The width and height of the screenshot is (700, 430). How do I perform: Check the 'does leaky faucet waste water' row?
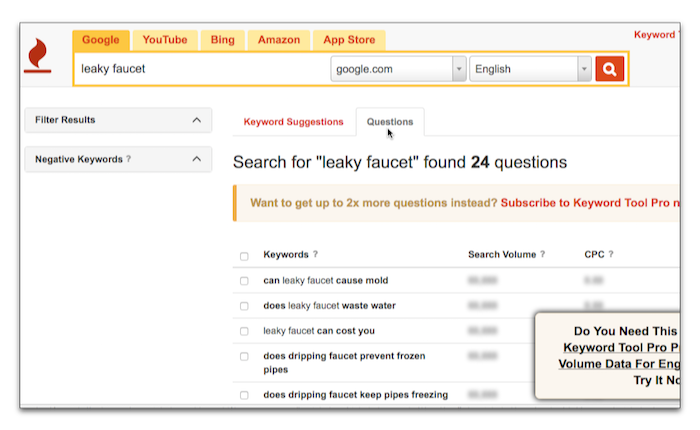[x=244, y=306]
